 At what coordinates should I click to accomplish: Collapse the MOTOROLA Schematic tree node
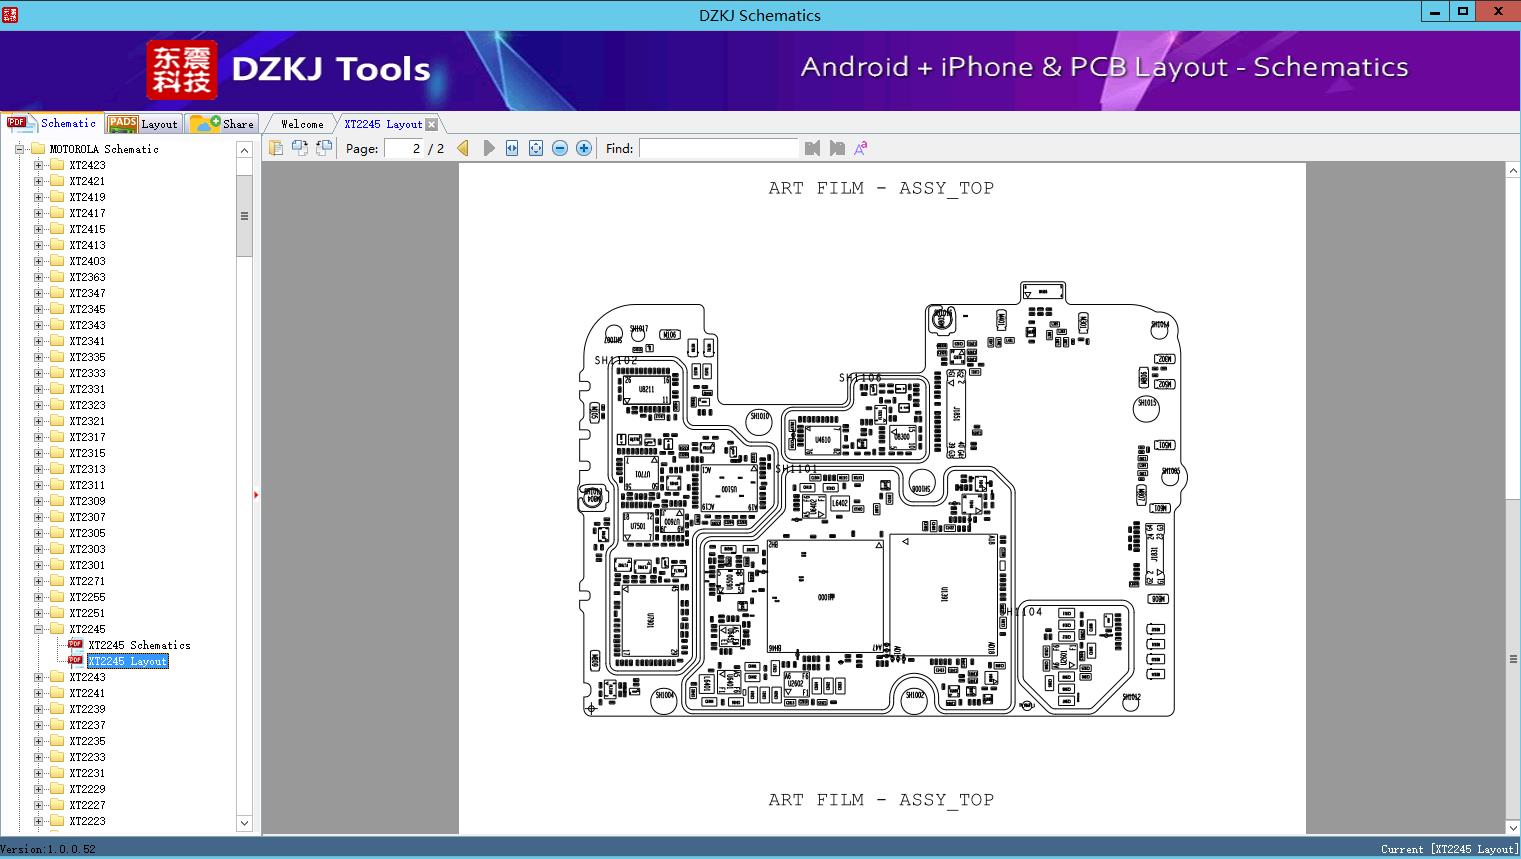pos(19,149)
